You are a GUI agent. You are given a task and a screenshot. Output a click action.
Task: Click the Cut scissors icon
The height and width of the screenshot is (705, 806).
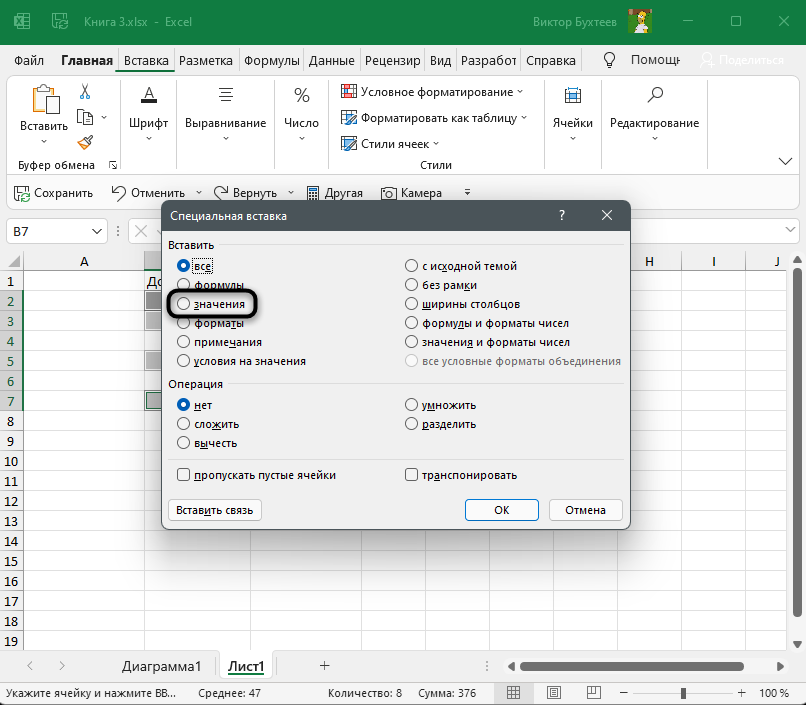85,92
